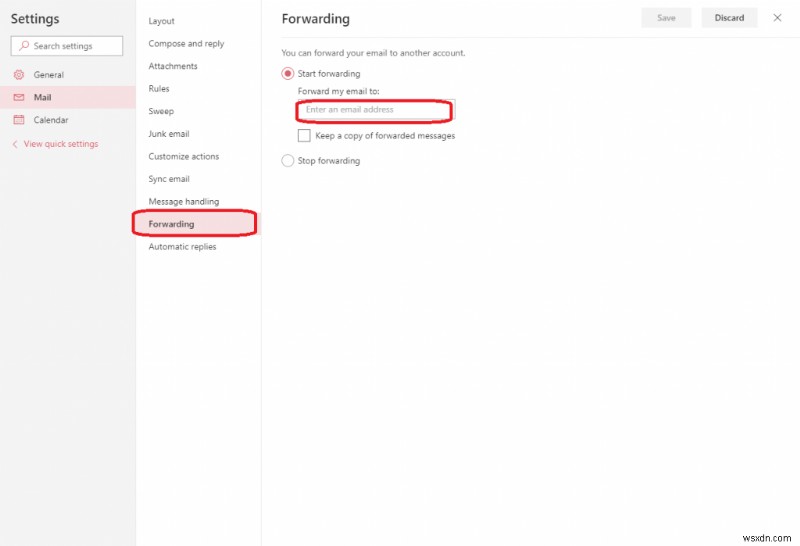Open Automatic replies settings

pyautogui.click(x=182, y=246)
